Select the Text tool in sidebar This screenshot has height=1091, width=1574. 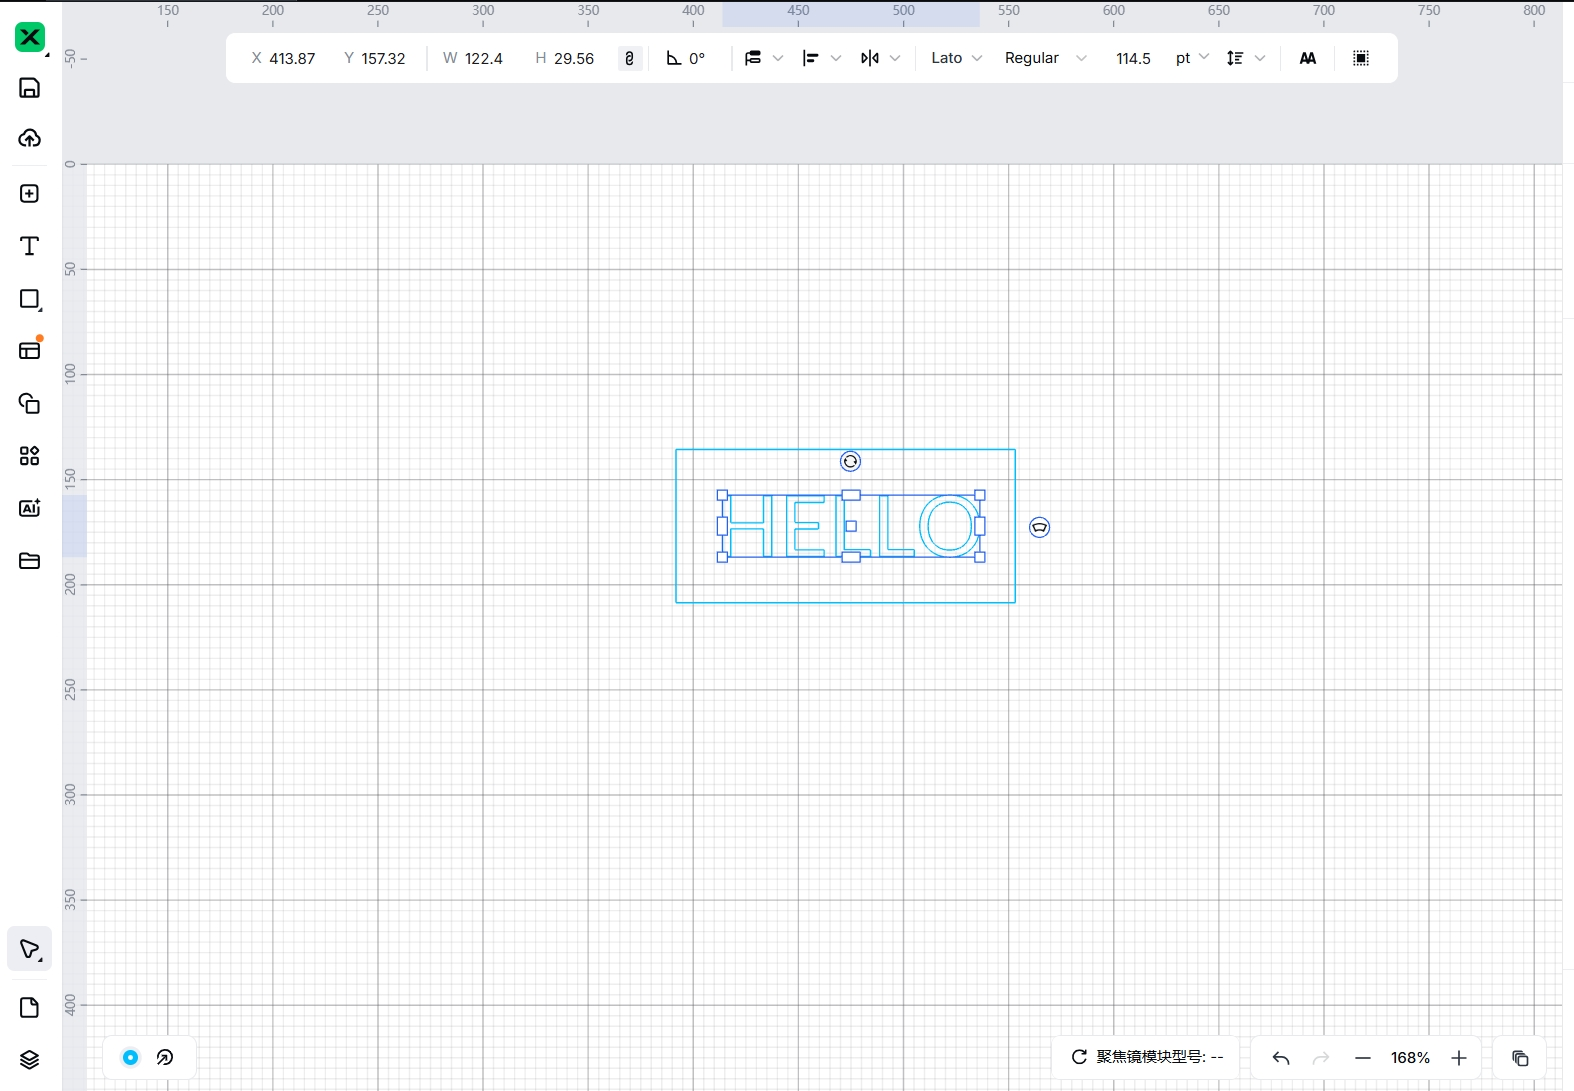point(30,246)
